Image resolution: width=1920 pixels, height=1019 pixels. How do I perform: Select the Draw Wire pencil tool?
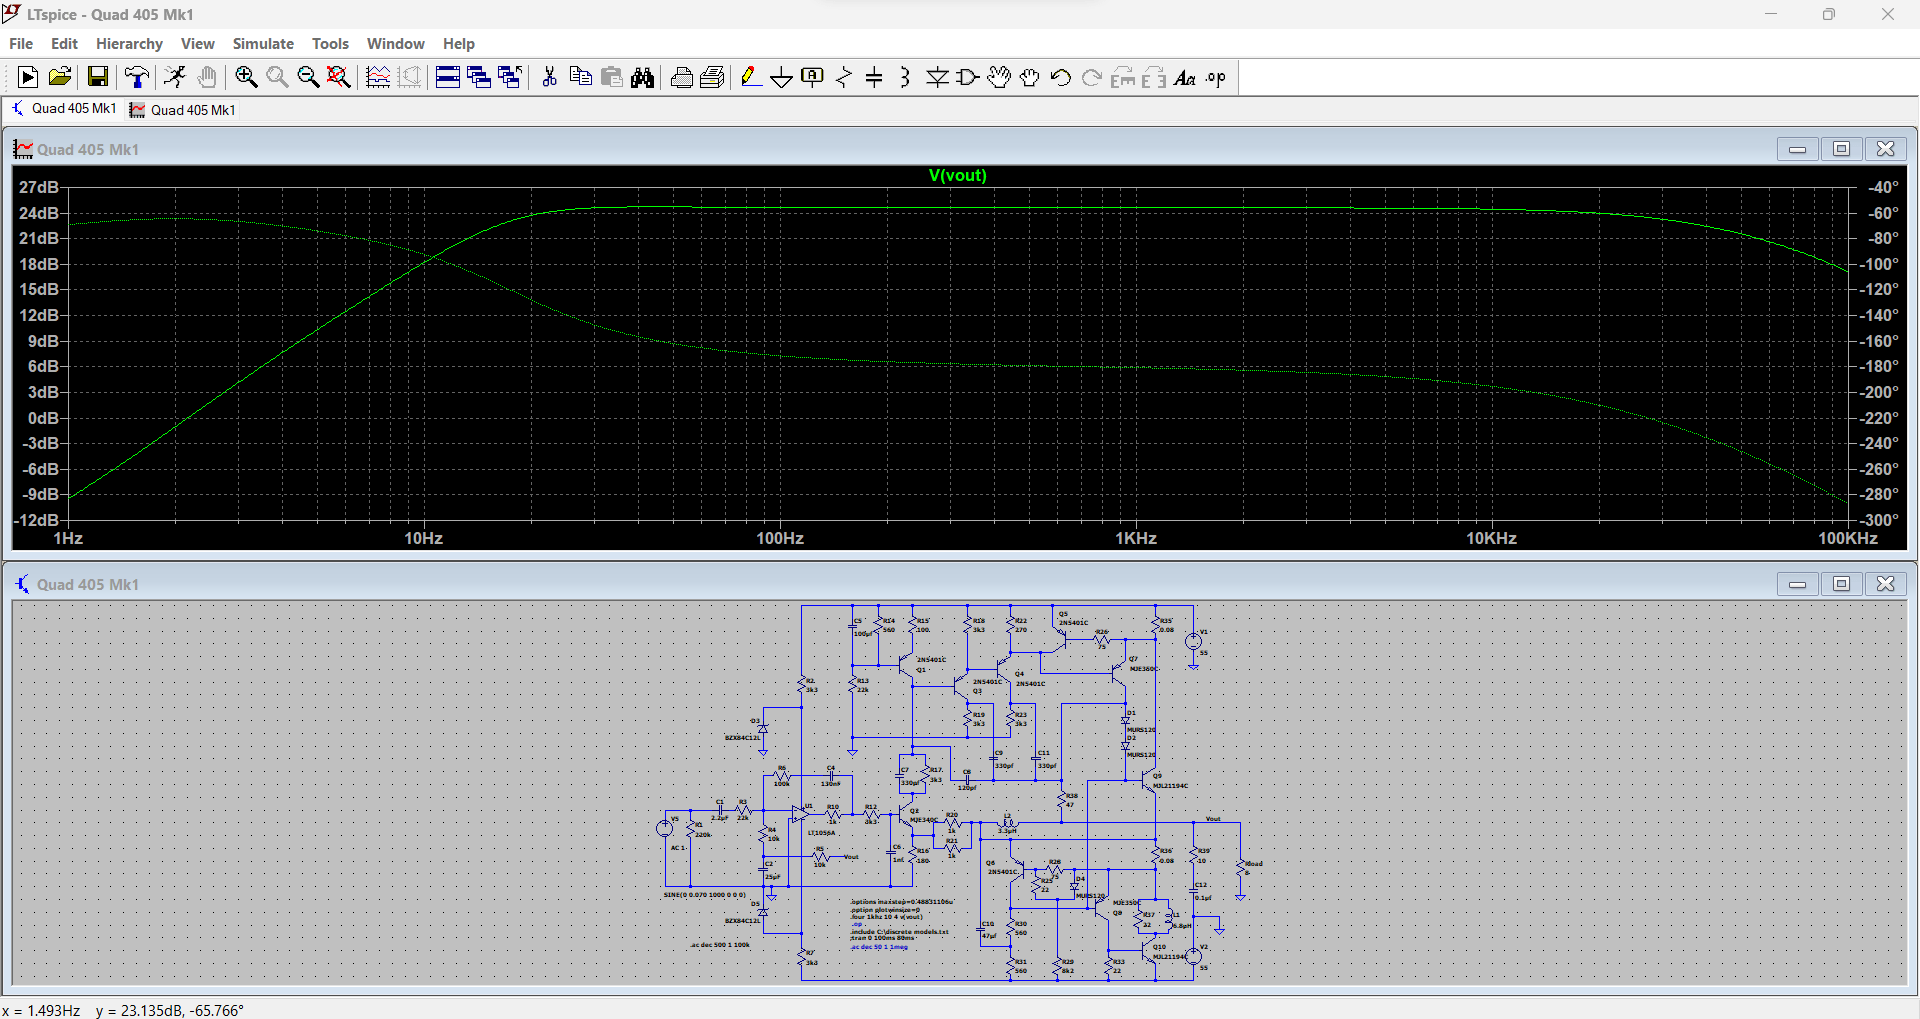coord(751,77)
